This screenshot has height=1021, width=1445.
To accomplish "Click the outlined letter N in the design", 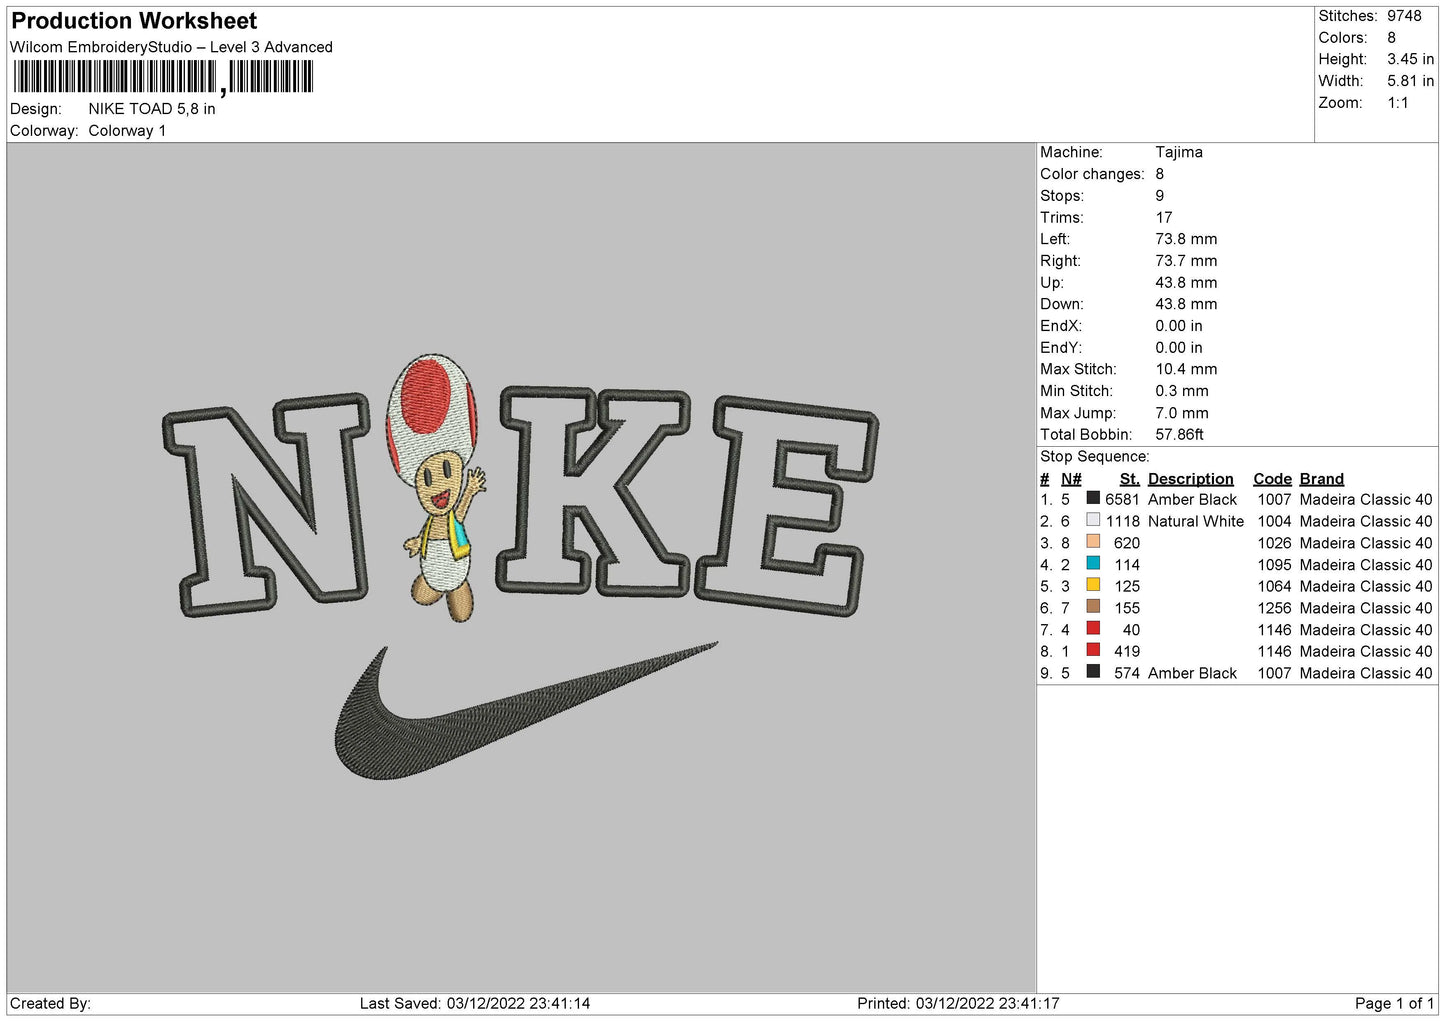I will [x=266, y=503].
